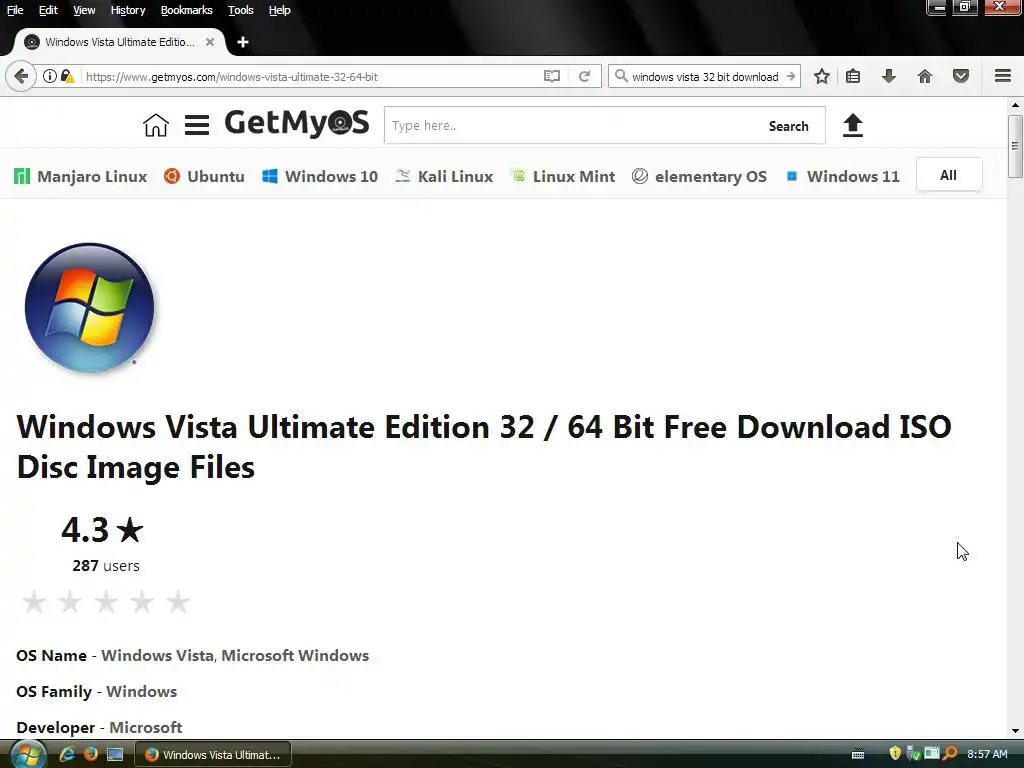Bookmark this page with the star icon
Viewport: 1024px width, 768px height.
tap(822, 76)
